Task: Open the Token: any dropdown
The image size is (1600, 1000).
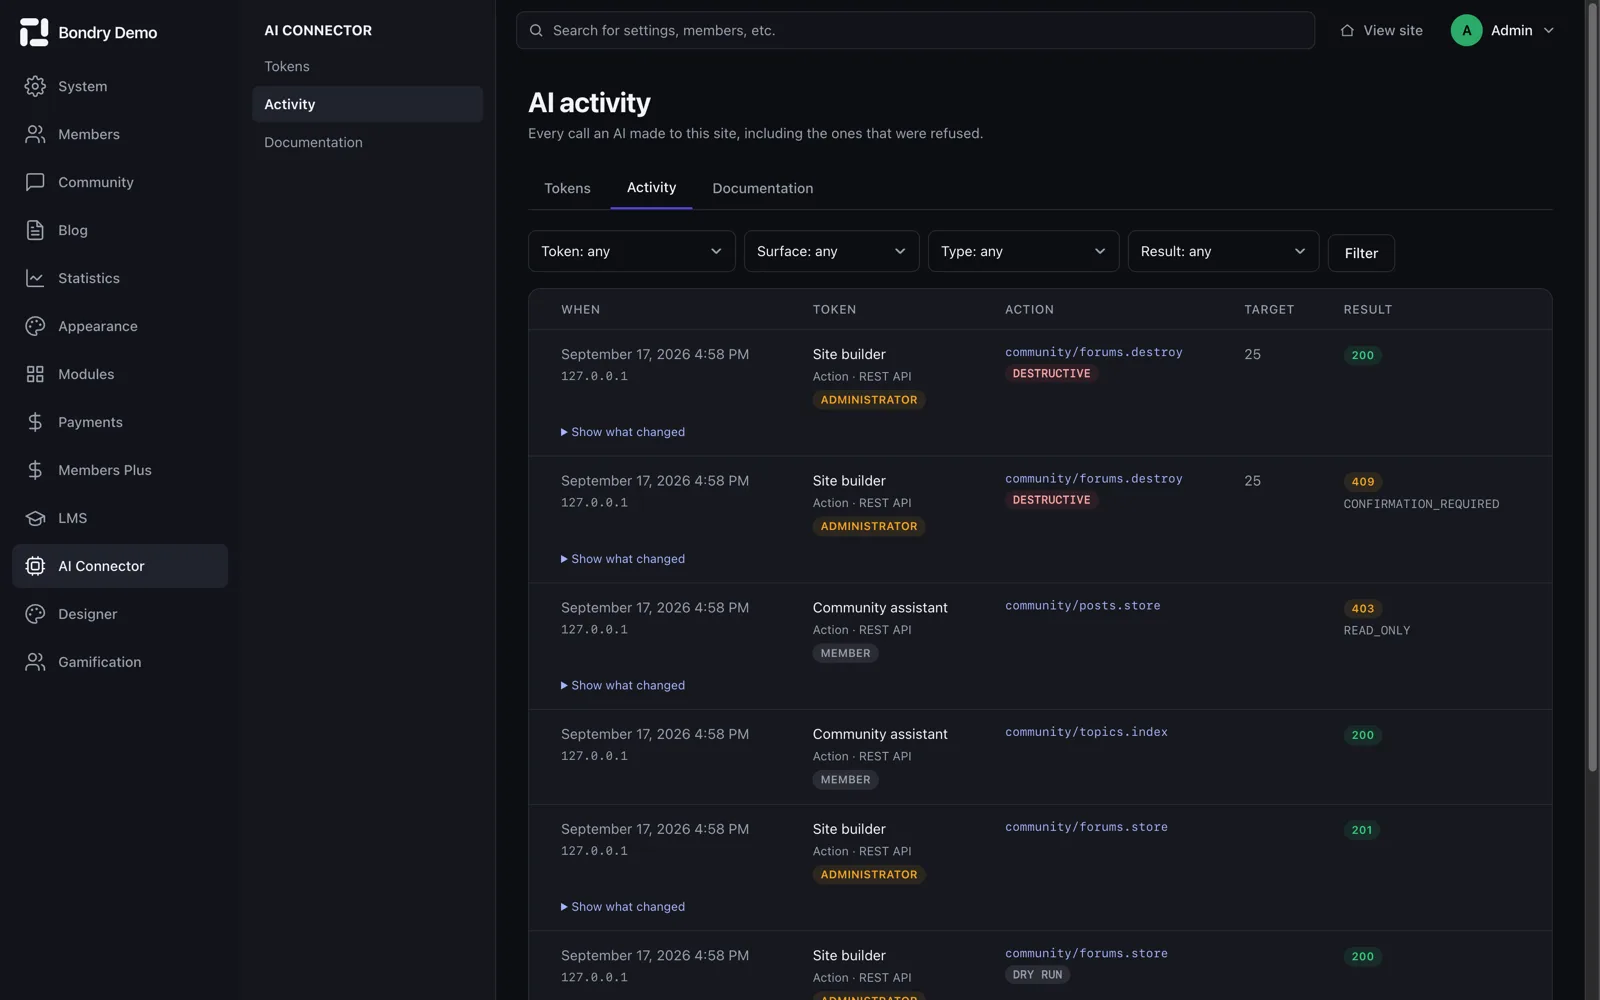Action: point(631,251)
